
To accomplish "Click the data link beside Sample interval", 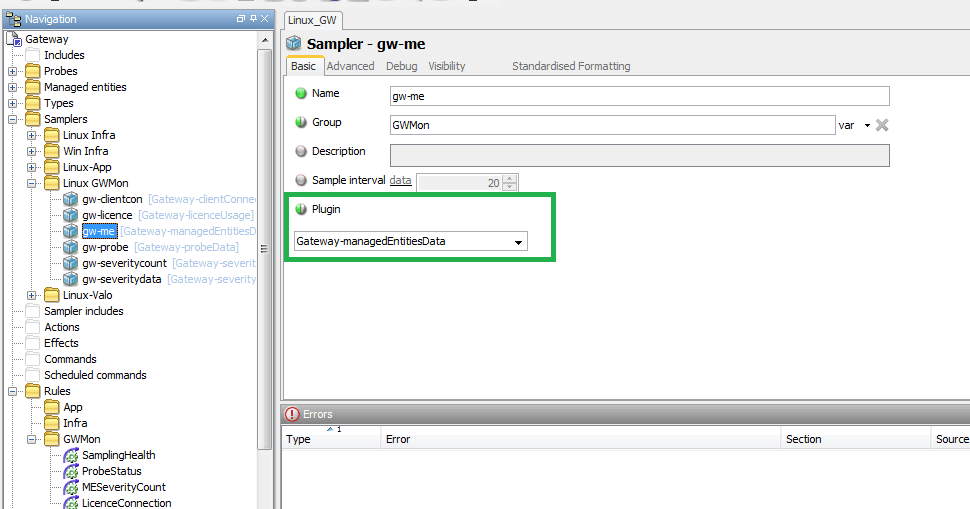I will click(400, 180).
